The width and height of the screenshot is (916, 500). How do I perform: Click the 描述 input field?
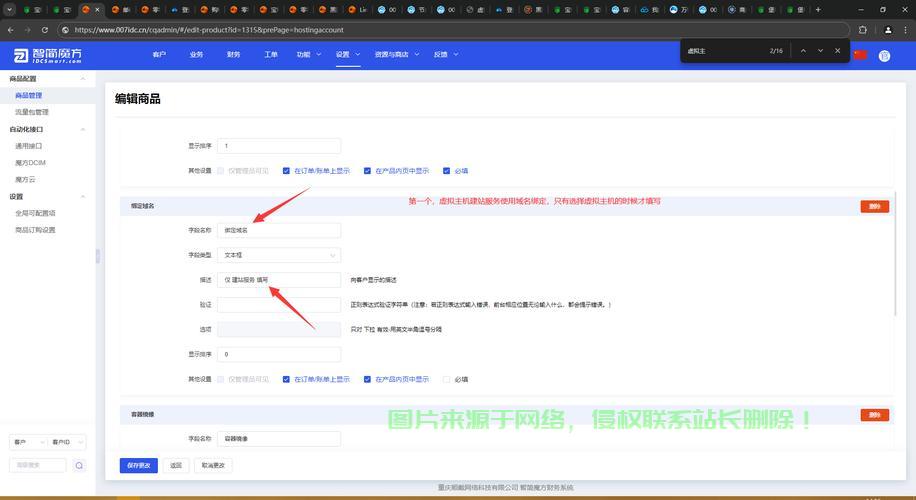279,280
